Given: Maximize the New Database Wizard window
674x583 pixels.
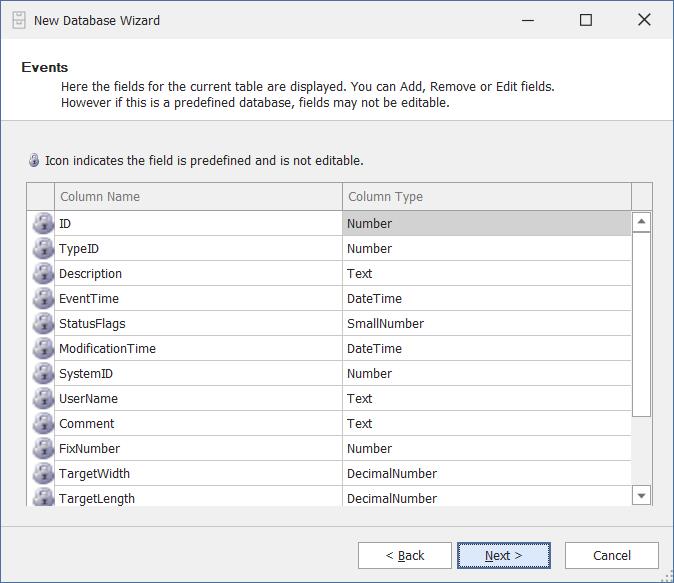Looking at the screenshot, I should 586,20.
